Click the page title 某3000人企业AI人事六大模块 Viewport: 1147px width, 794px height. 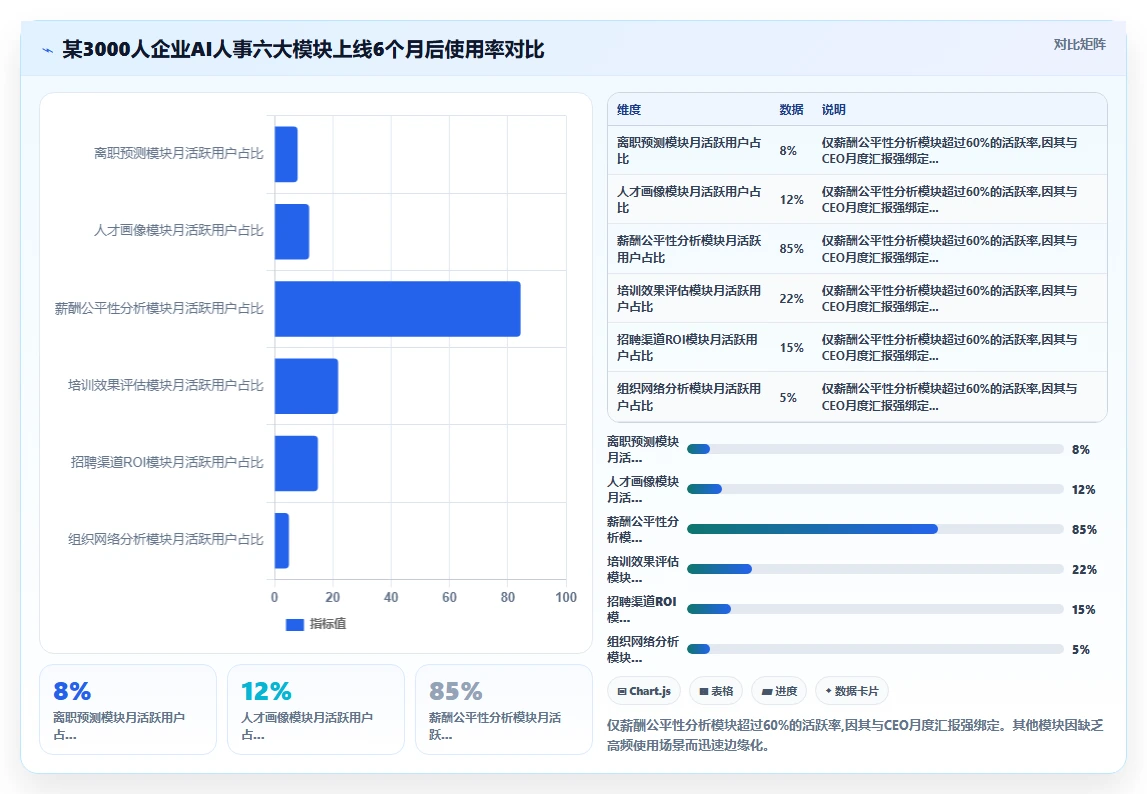tap(303, 49)
